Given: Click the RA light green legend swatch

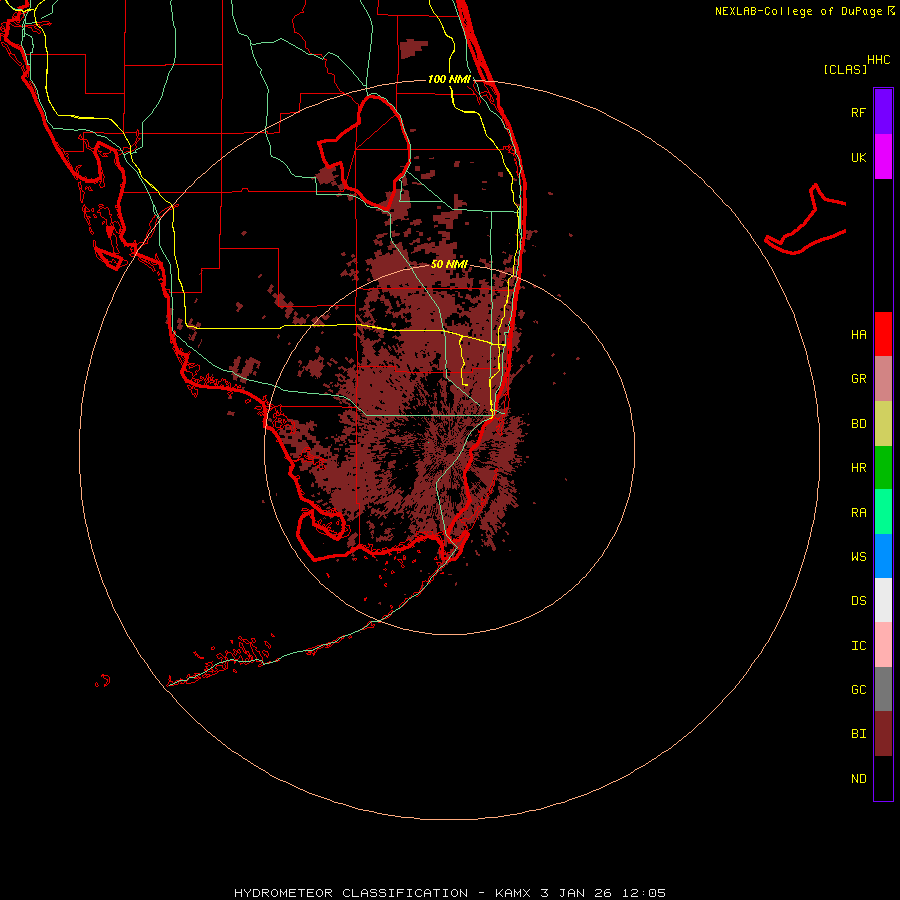Looking at the screenshot, I should pos(883,512).
